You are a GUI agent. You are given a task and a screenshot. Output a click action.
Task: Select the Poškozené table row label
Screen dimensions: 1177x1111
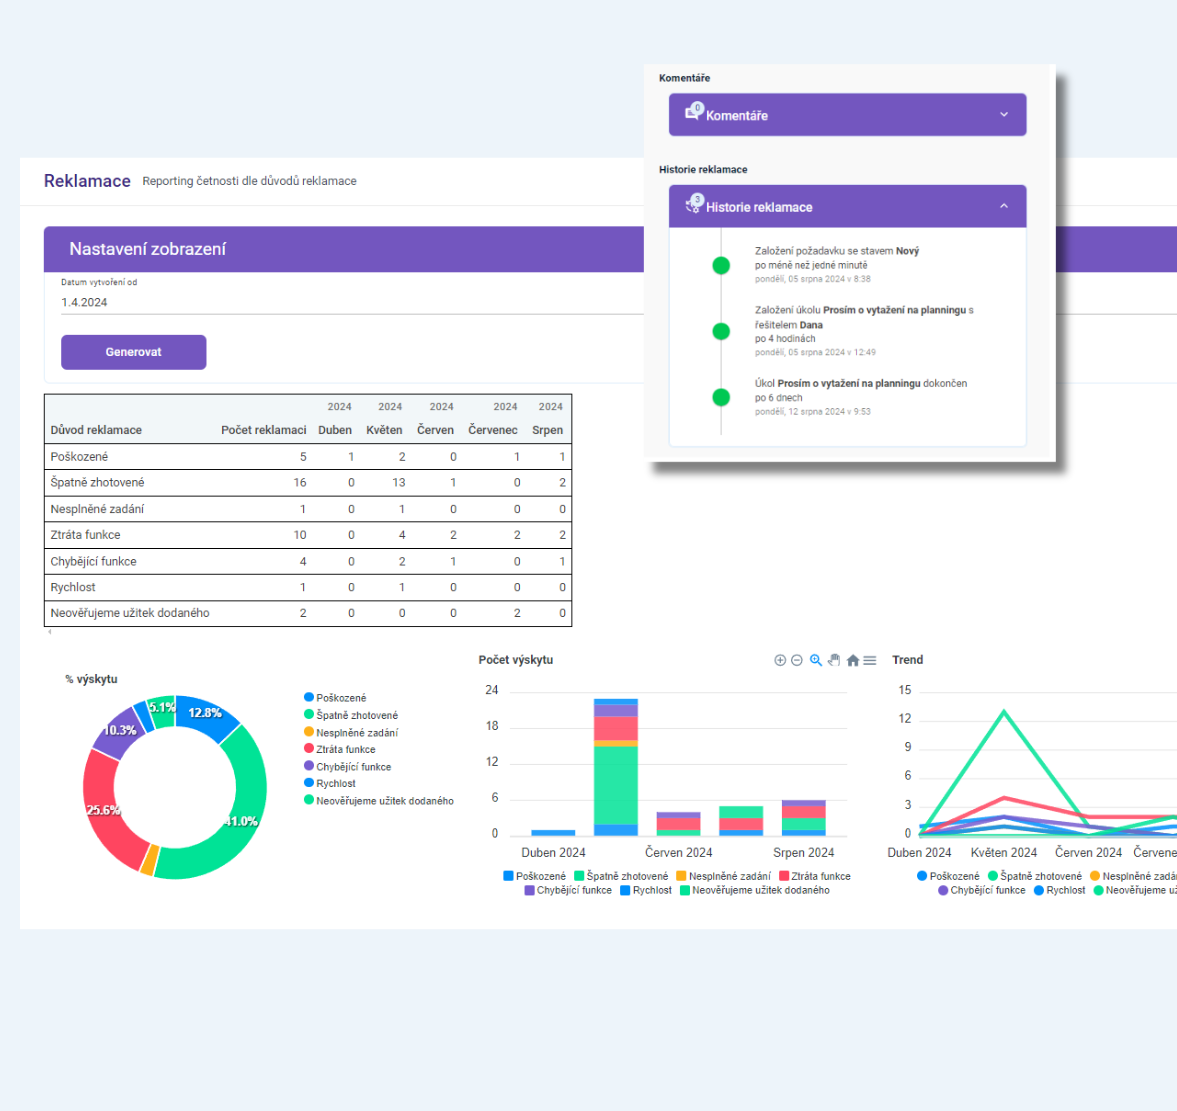[79, 456]
